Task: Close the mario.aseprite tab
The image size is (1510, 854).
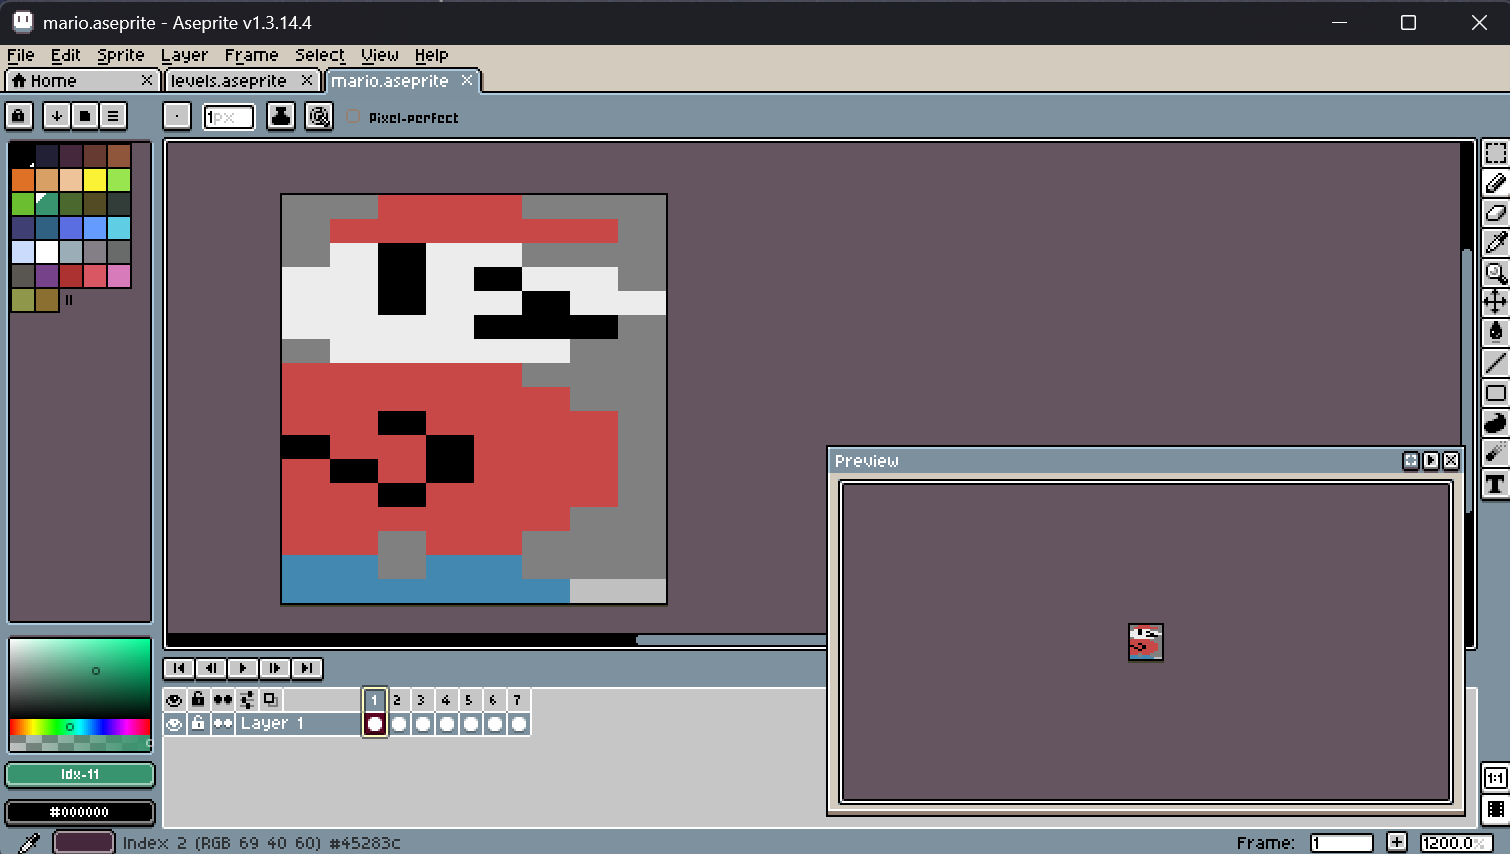Action: pyautogui.click(x=467, y=80)
